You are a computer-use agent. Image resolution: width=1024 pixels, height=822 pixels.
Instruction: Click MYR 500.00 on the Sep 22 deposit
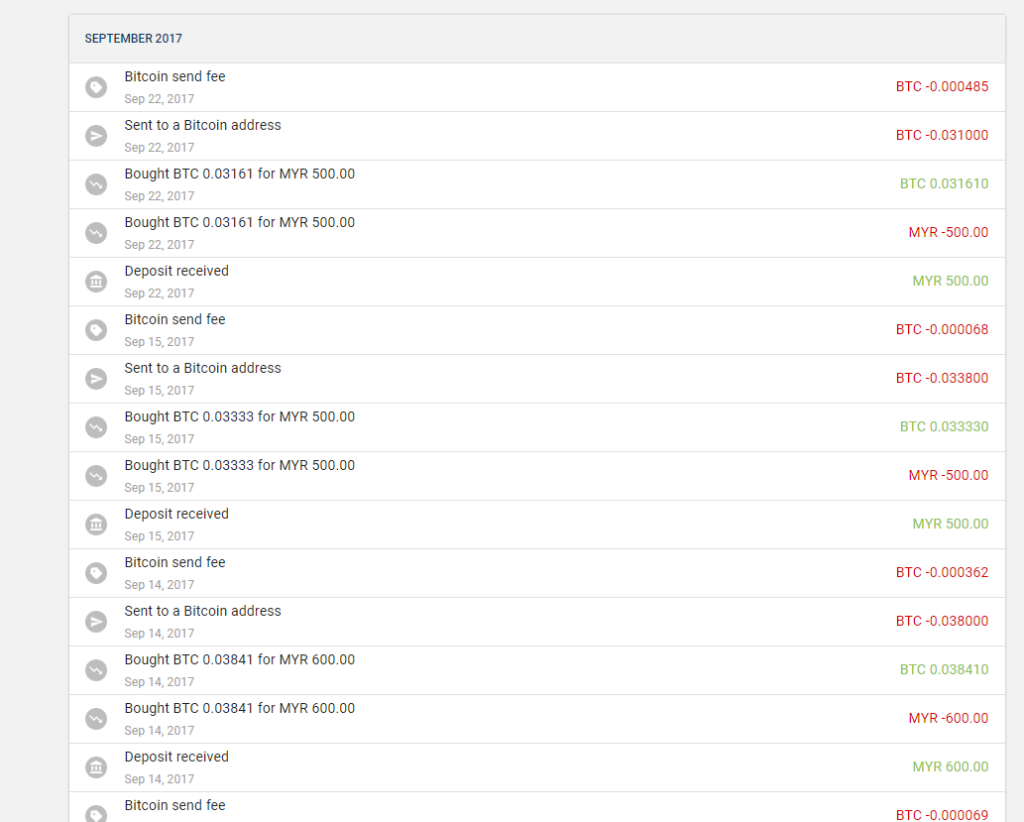click(x=950, y=281)
